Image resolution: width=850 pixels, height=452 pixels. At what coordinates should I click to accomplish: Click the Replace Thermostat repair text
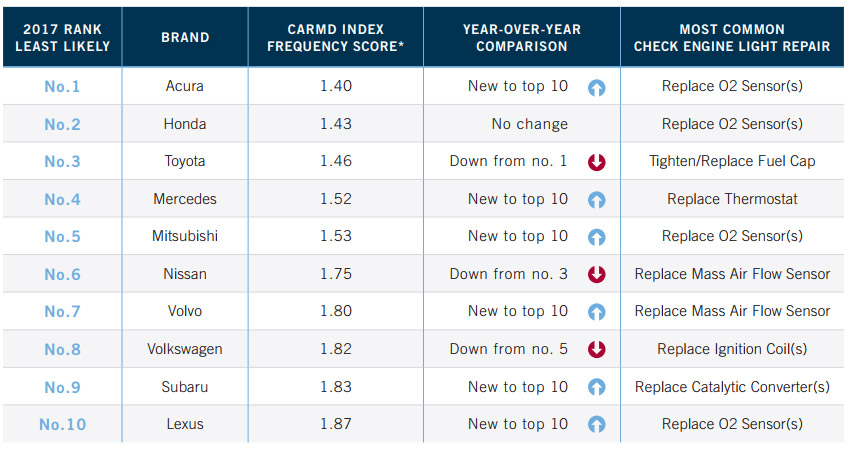point(732,199)
